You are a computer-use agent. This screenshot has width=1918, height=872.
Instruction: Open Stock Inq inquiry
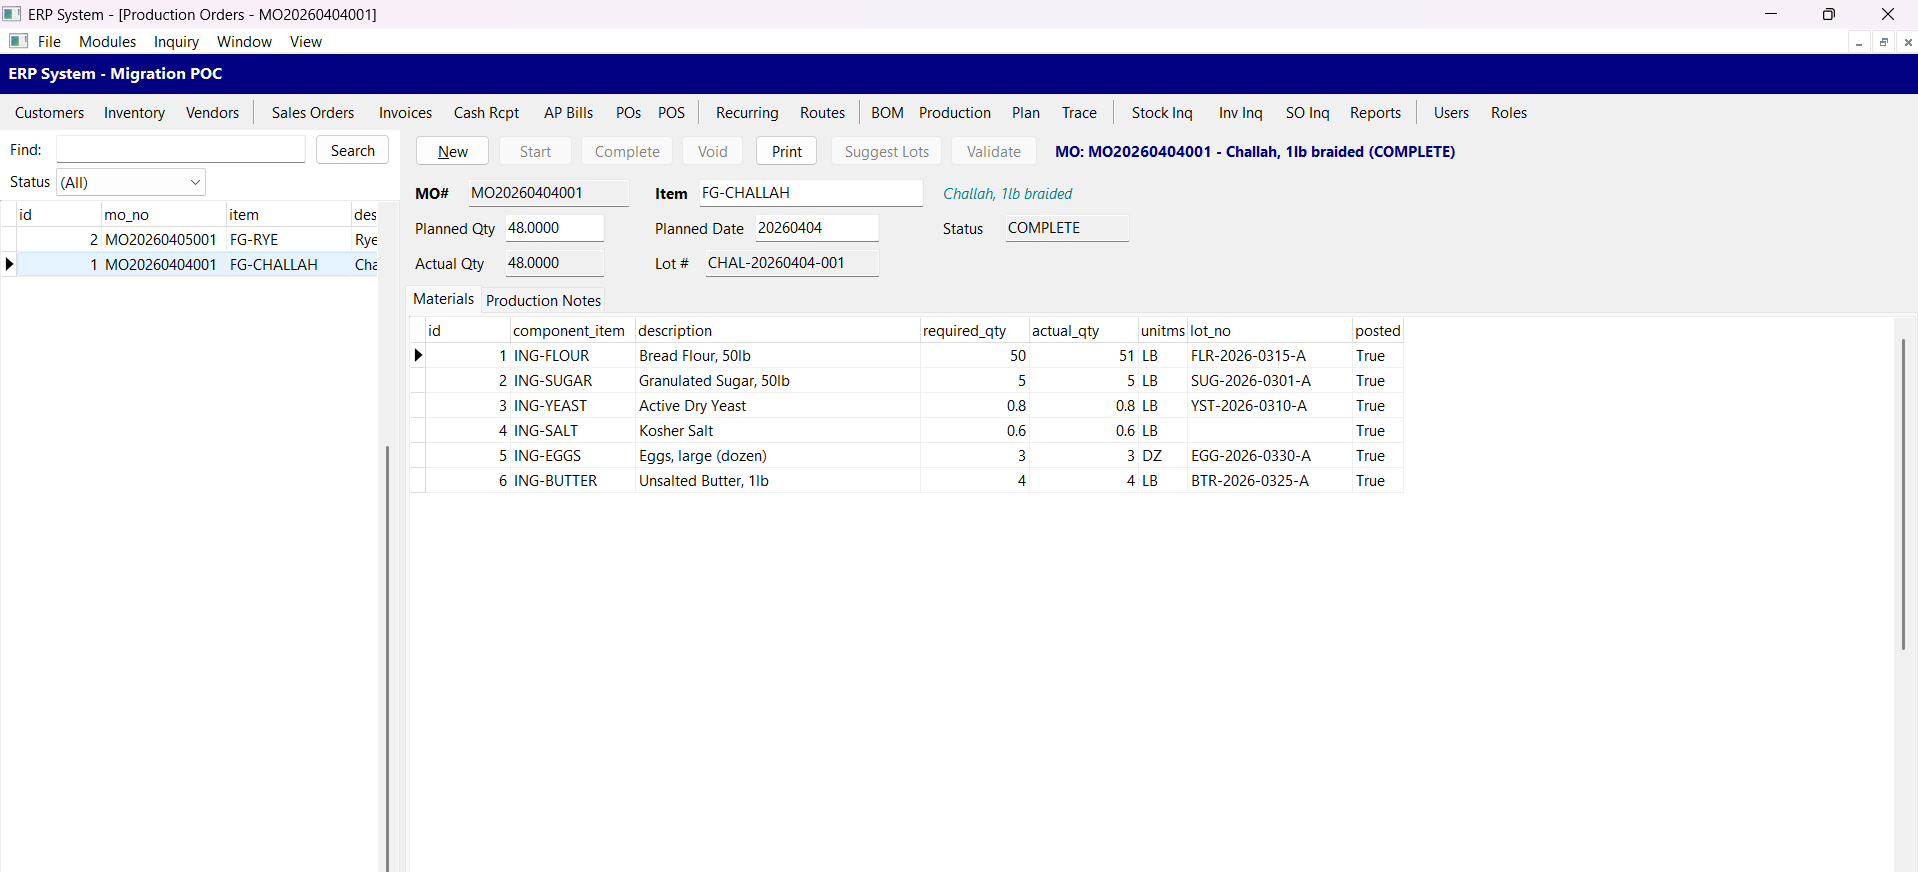click(1162, 113)
